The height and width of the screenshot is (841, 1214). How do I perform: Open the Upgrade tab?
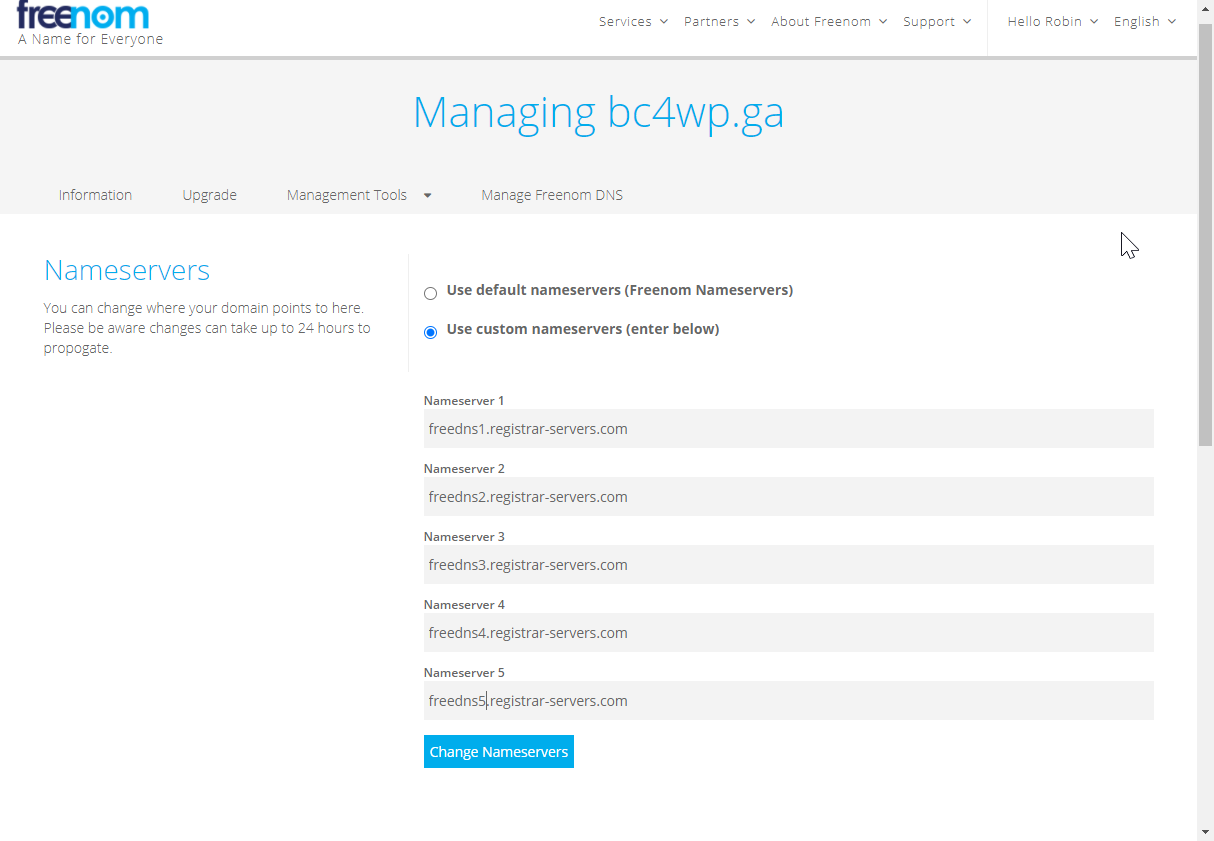tap(209, 195)
